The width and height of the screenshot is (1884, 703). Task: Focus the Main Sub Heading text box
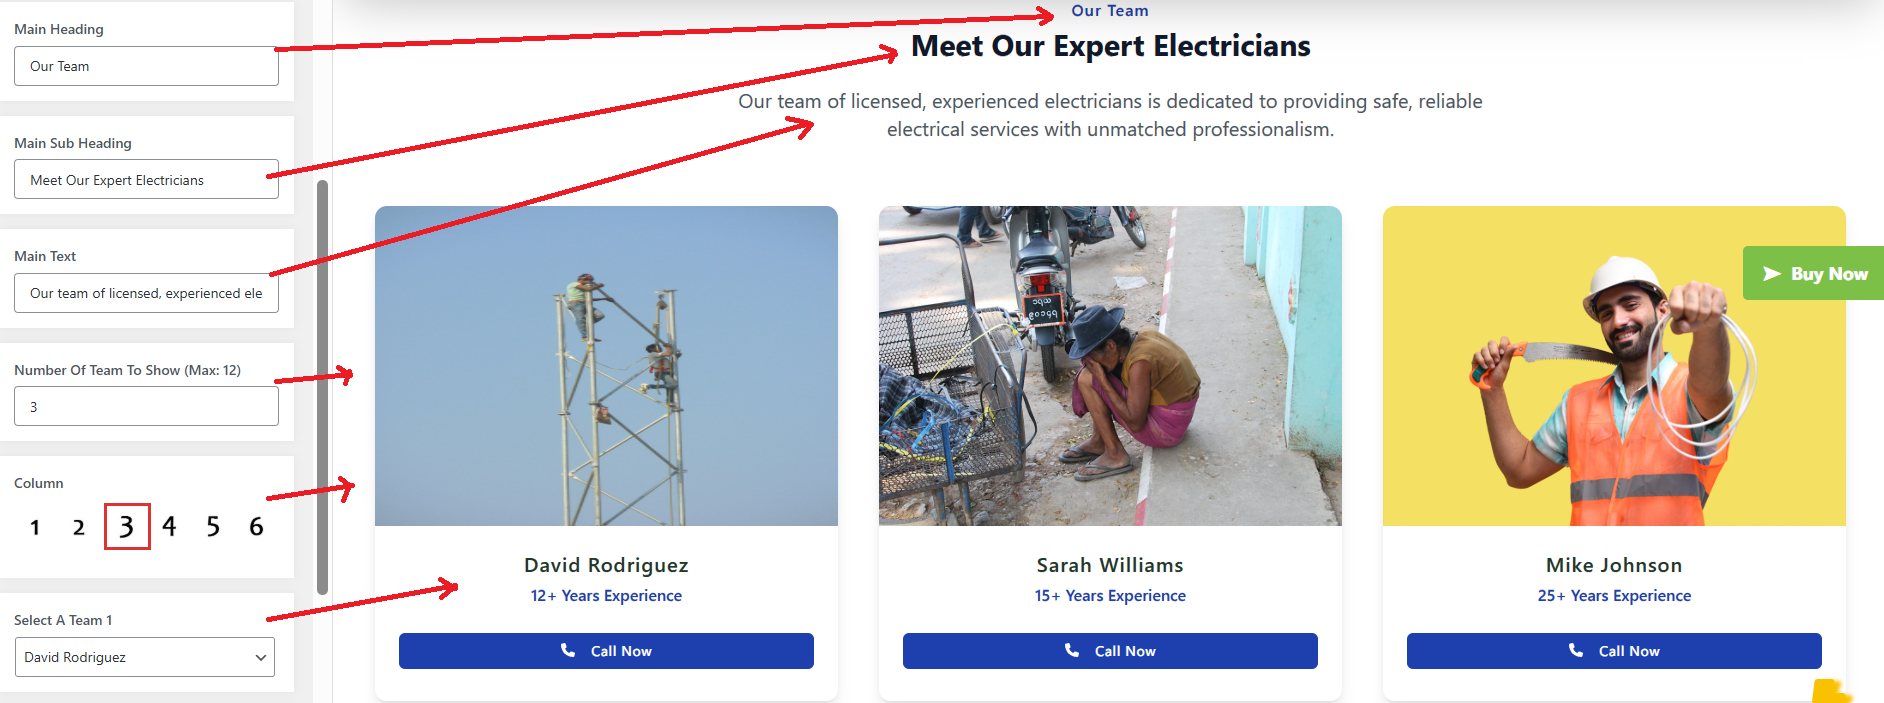[146, 180]
